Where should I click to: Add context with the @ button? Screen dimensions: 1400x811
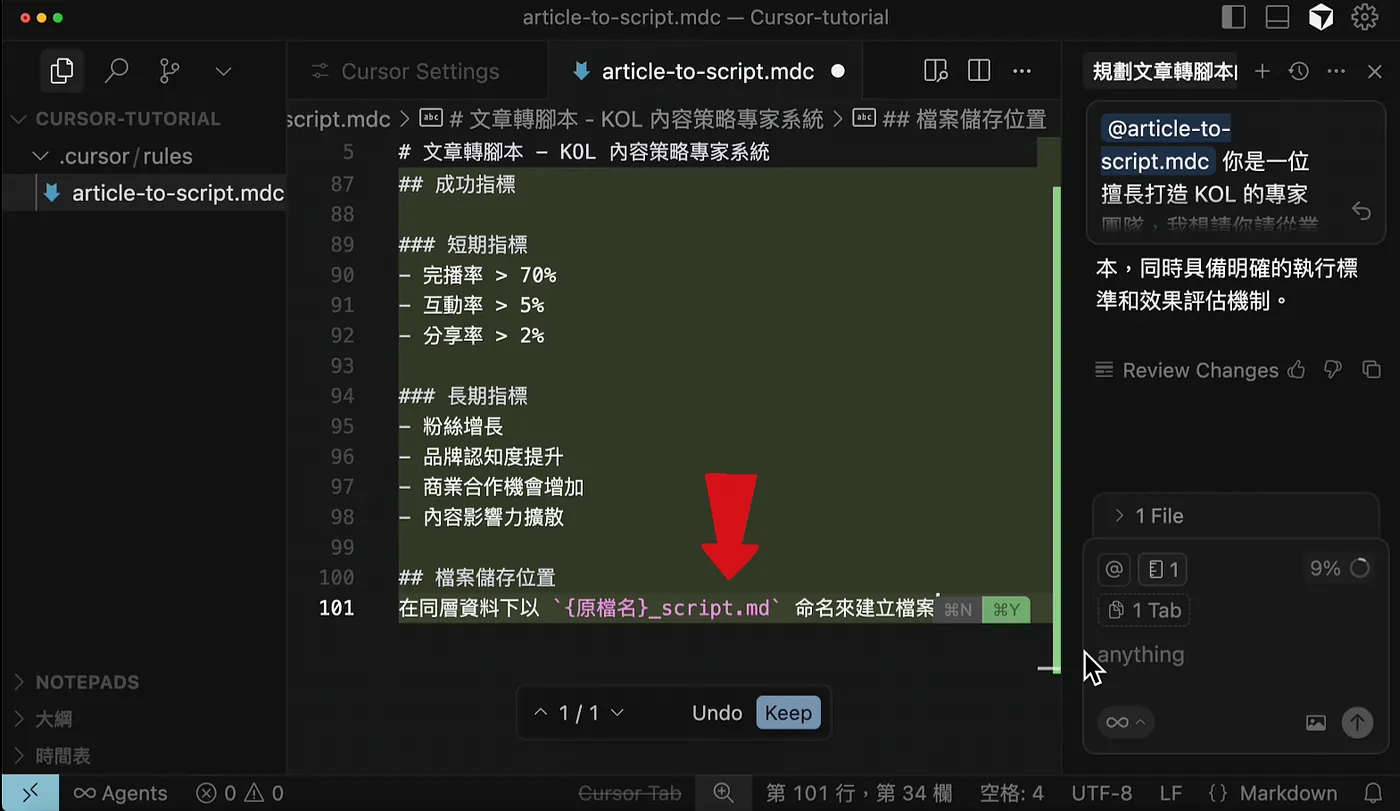(1114, 570)
